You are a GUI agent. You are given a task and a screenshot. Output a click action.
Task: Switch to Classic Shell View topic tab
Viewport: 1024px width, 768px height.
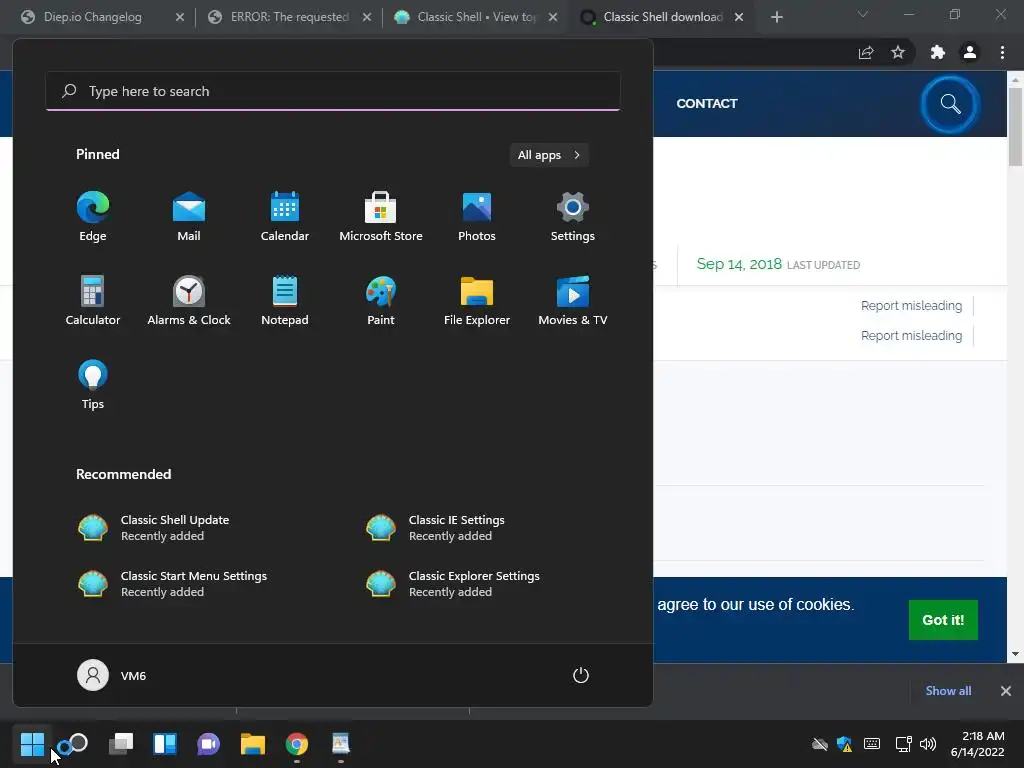pyautogui.click(x=476, y=17)
